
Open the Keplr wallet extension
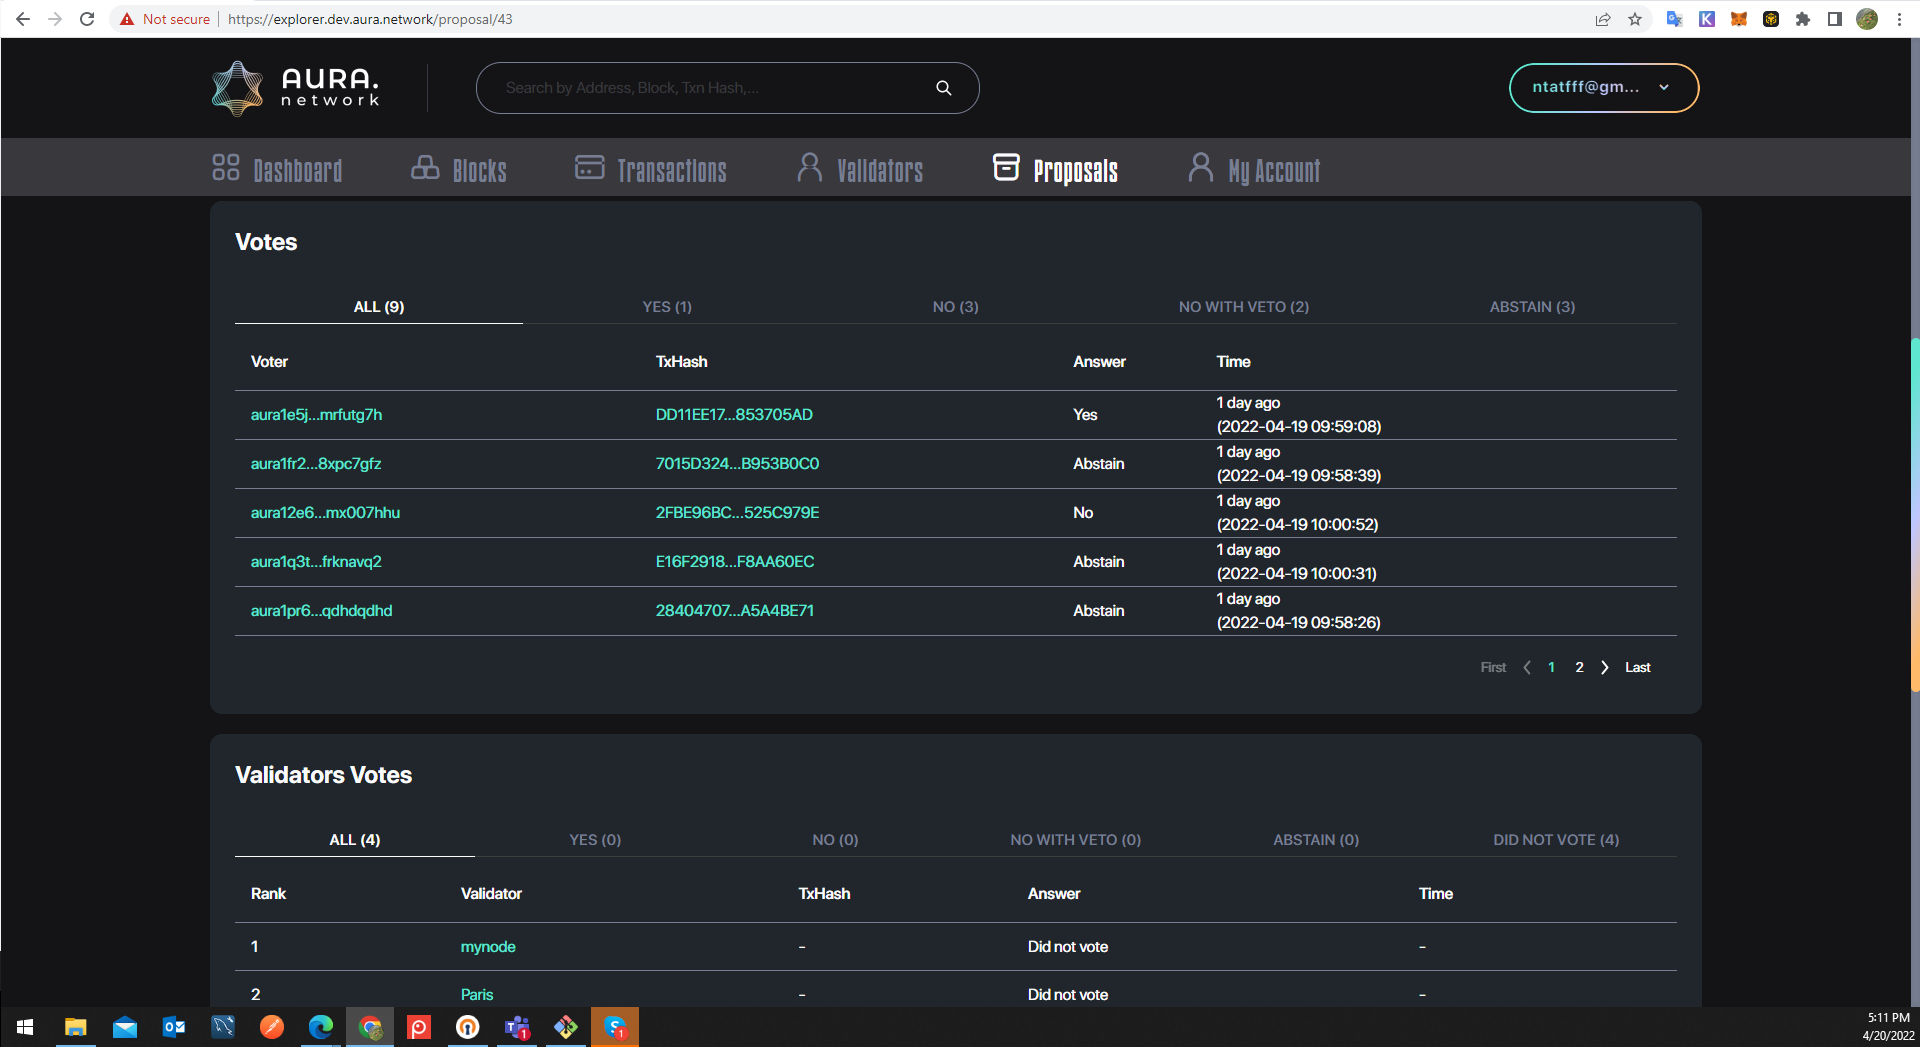pyautogui.click(x=1707, y=19)
